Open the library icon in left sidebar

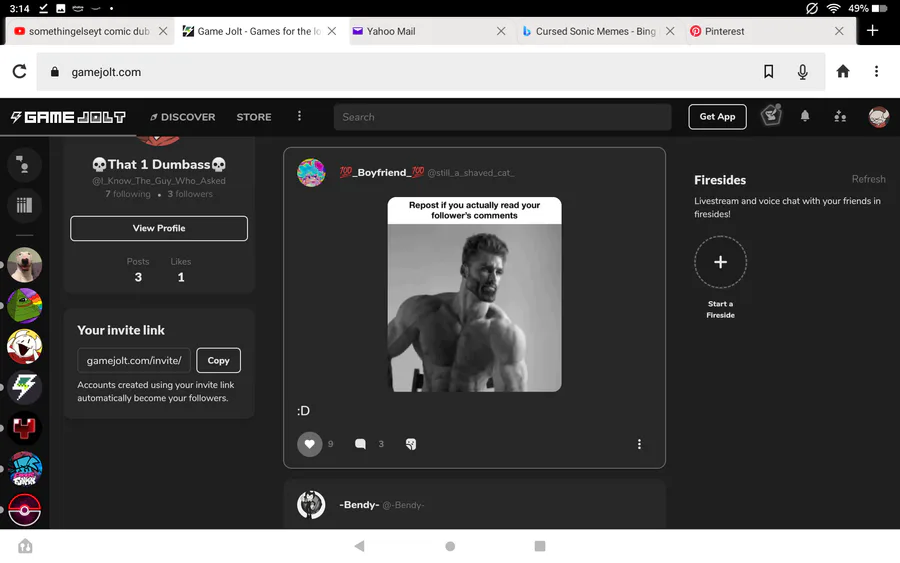click(x=24, y=205)
